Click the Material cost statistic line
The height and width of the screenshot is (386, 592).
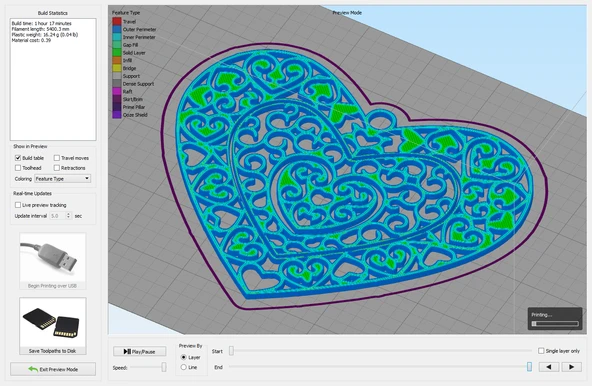(31, 40)
